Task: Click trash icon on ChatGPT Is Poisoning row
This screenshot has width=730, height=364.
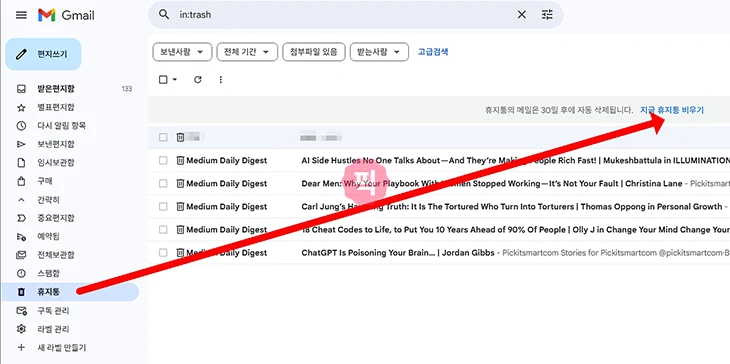Action: (180, 253)
